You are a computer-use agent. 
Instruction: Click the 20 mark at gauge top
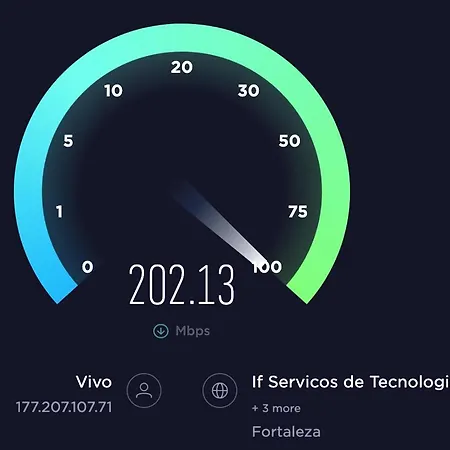coord(182,67)
